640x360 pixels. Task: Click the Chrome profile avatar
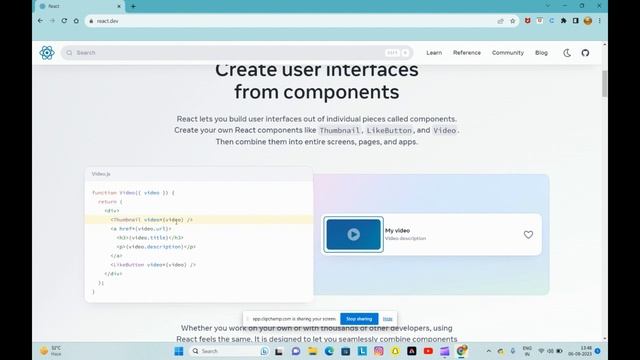tap(588, 21)
